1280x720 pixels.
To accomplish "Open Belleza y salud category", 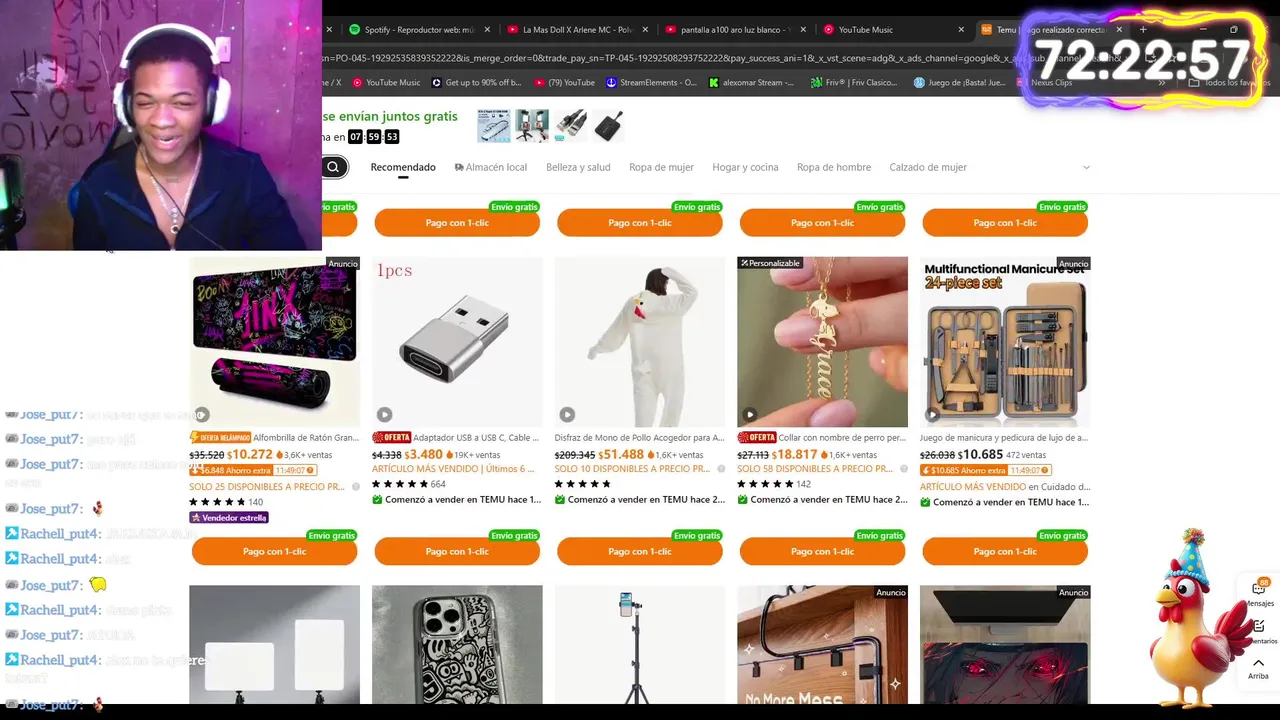I will pos(578,167).
